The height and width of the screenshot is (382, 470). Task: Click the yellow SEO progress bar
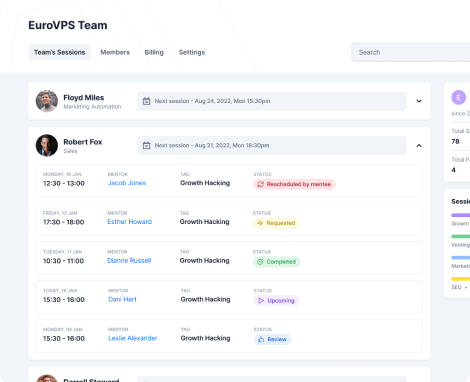(461, 279)
